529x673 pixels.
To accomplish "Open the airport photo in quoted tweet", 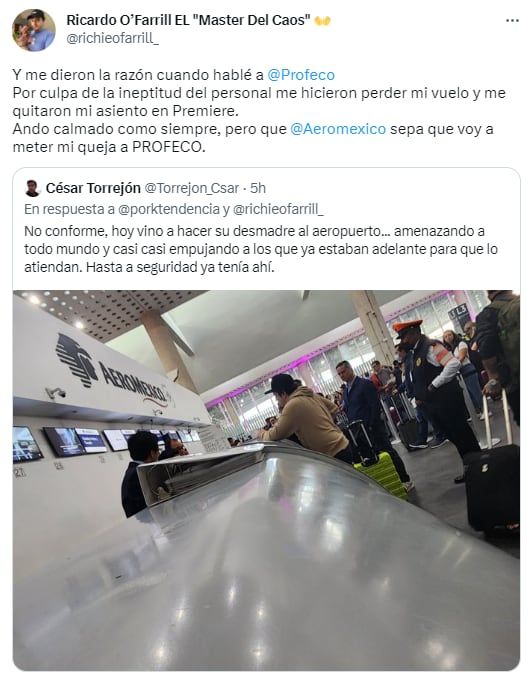I will point(266,480).
